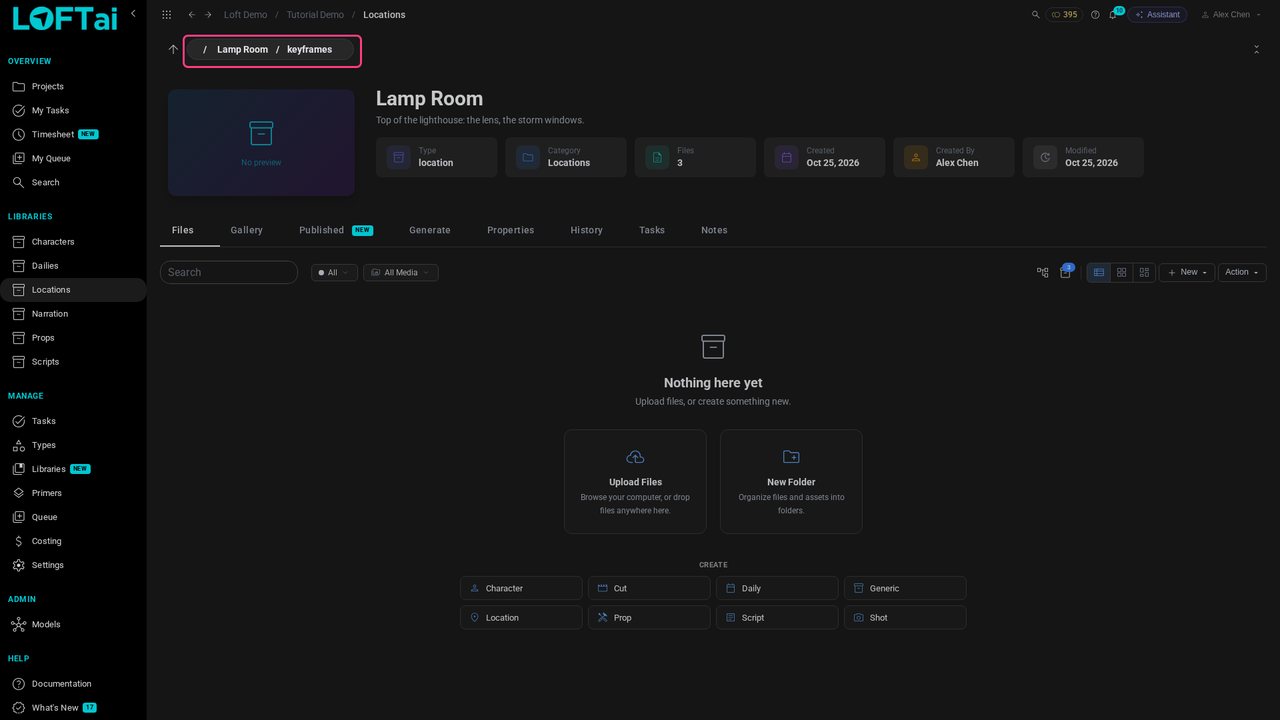
Task: Switch to the Published tab
Action: coord(335,230)
